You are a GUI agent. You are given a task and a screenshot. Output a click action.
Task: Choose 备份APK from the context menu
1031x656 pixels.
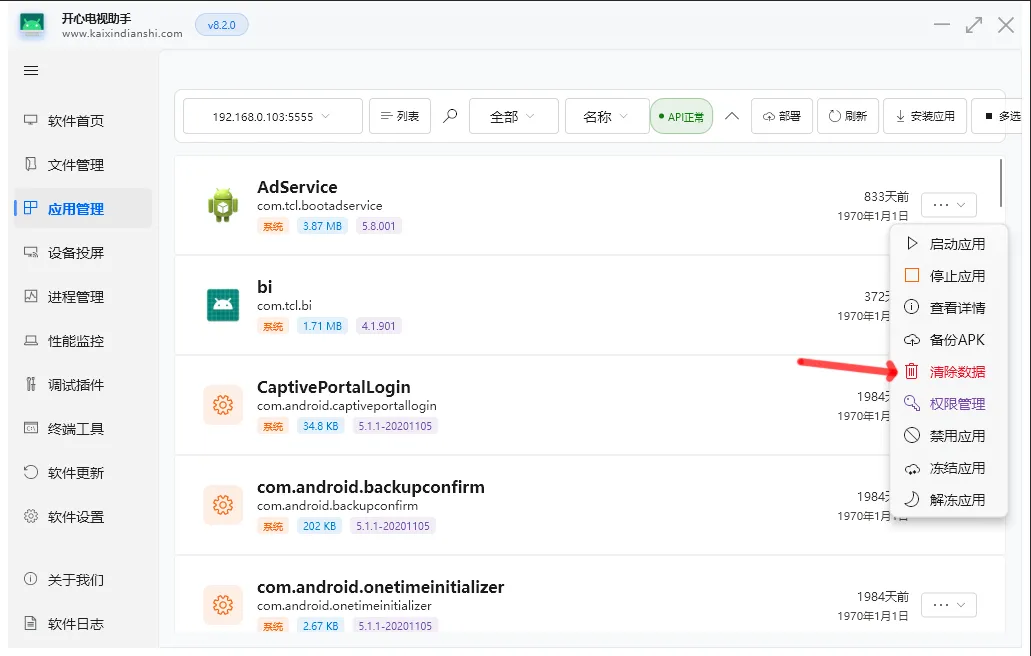(x=948, y=340)
